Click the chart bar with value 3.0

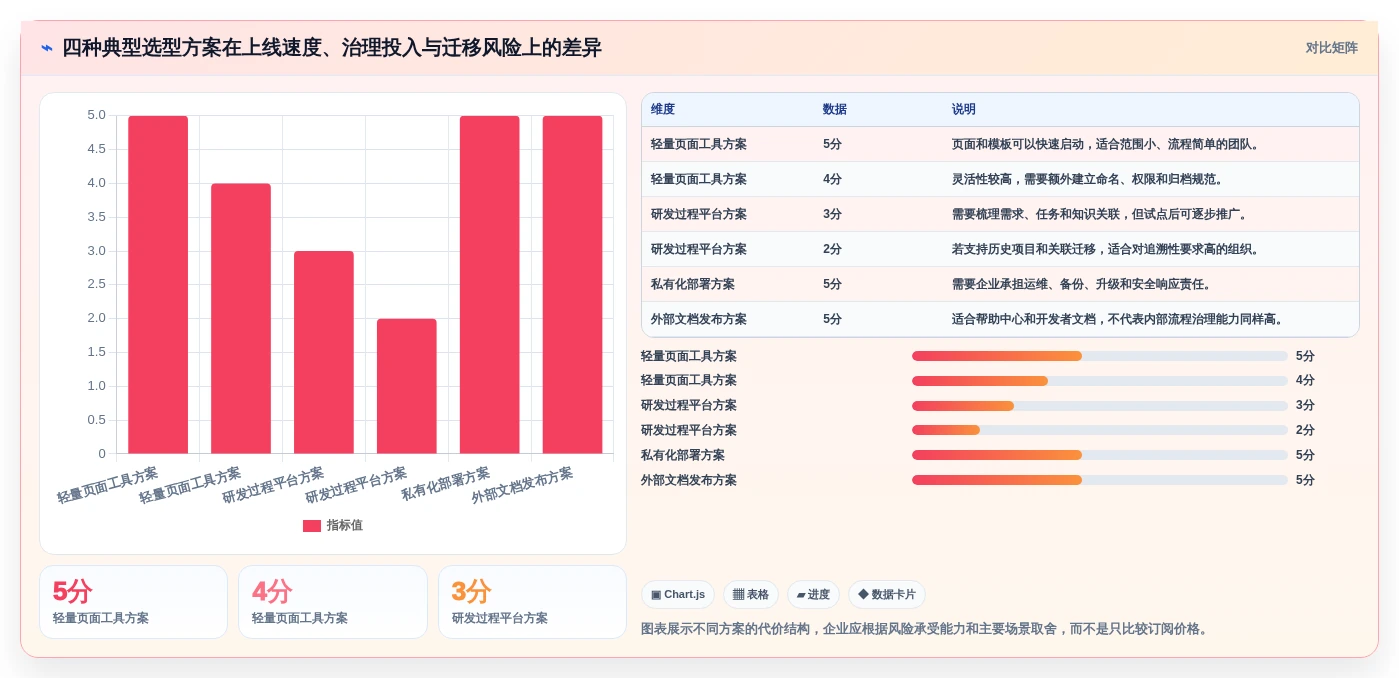point(324,352)
